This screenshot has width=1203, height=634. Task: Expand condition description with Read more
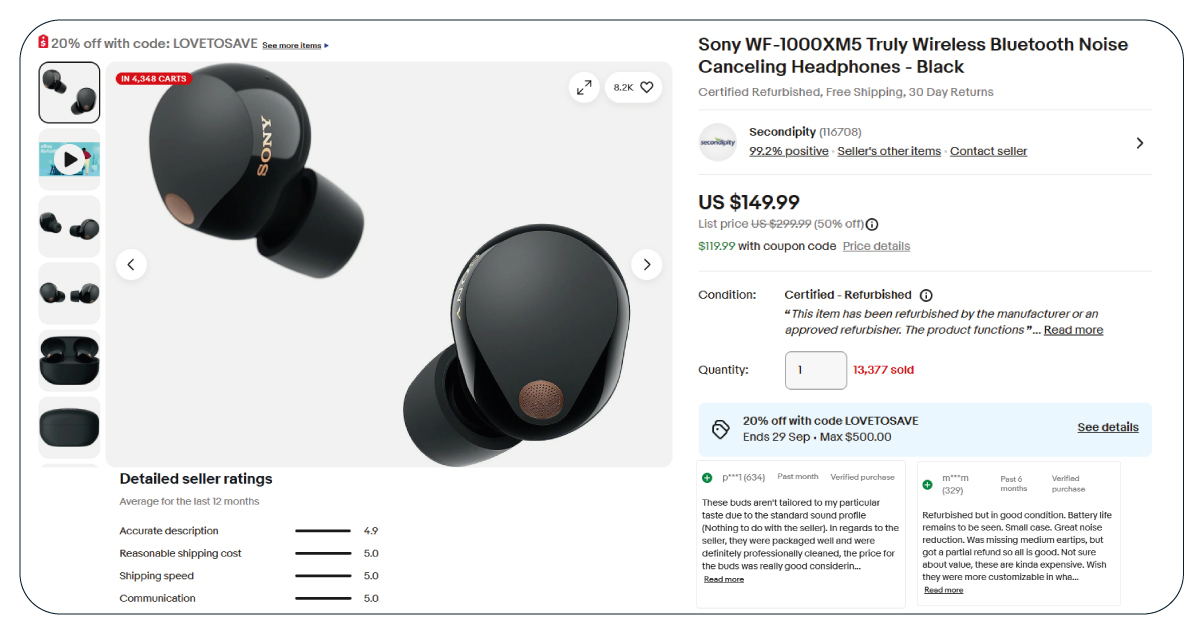click(1073, 330)
